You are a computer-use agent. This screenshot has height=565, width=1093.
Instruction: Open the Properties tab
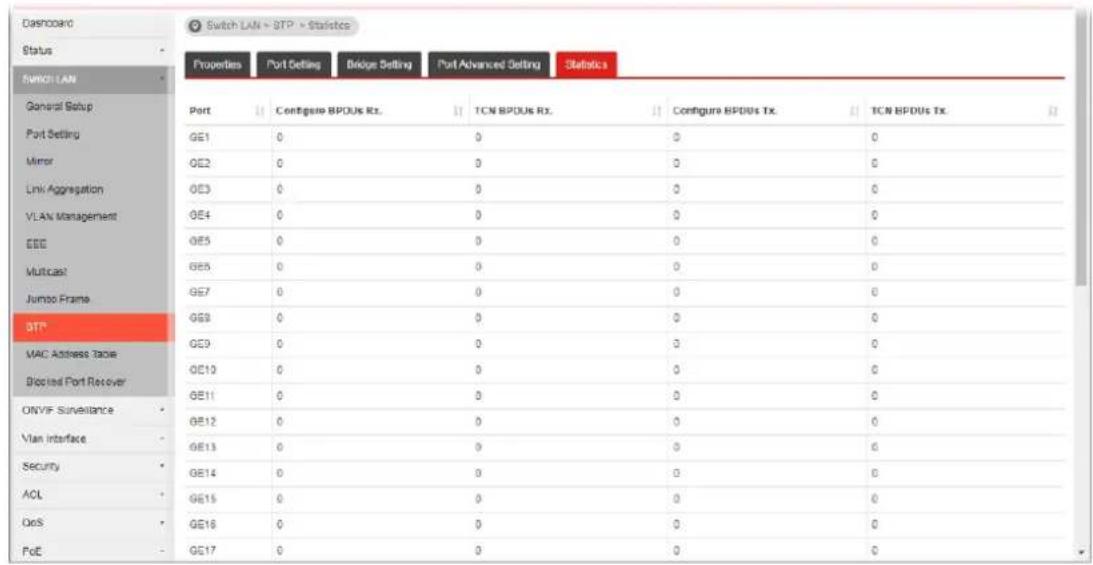click(x=217, y=64)
